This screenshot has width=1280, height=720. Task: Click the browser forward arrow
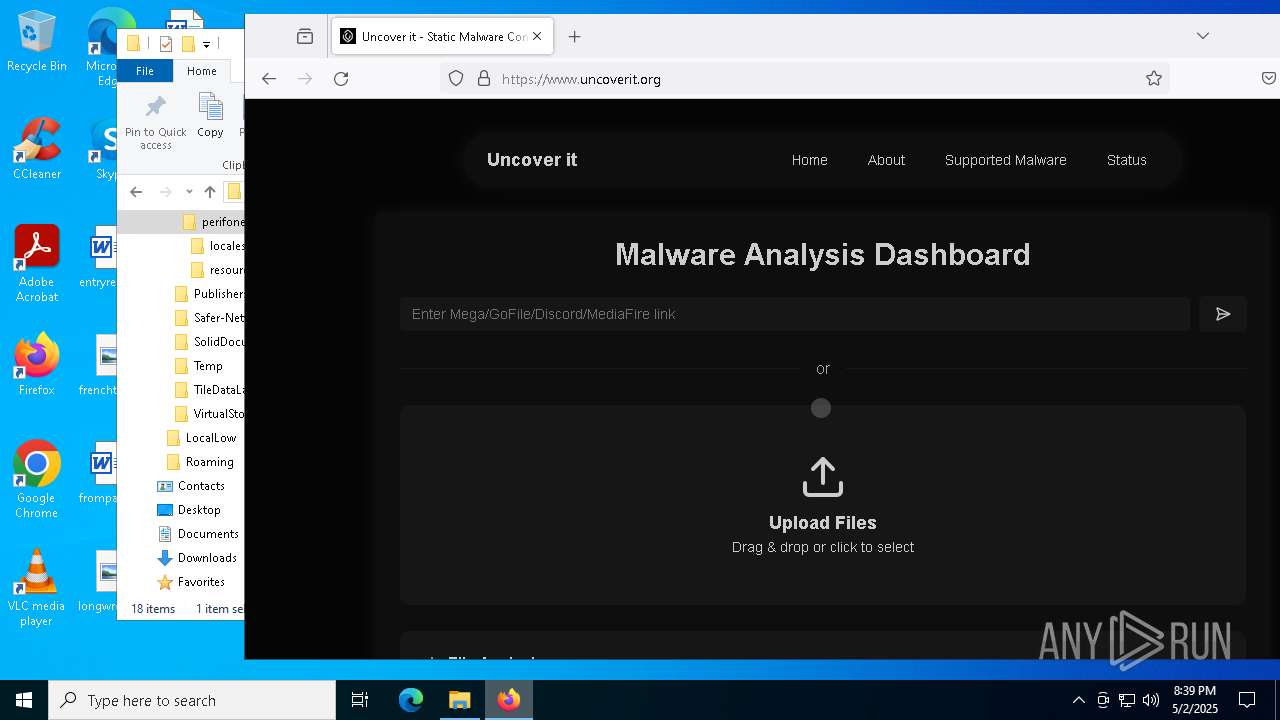305,79
